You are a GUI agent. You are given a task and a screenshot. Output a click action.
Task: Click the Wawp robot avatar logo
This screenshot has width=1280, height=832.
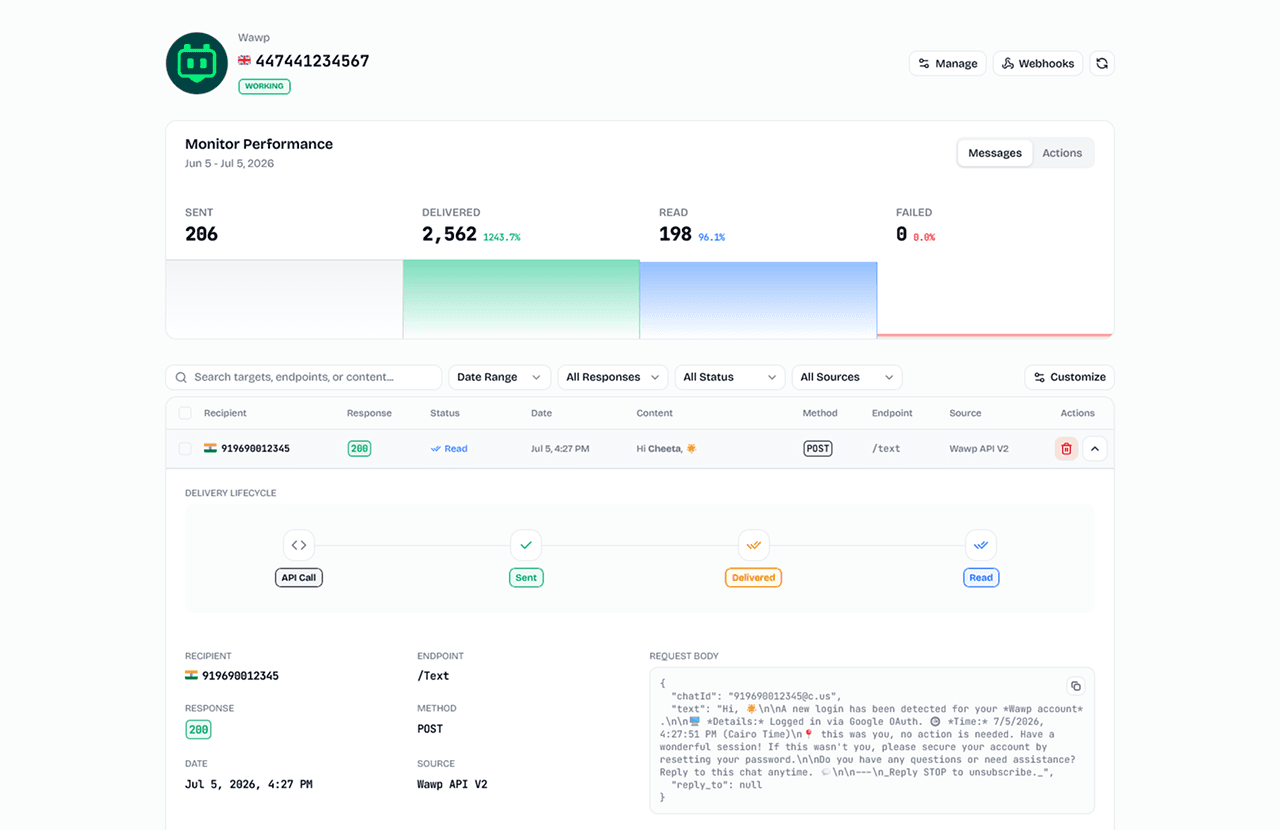coord(197,63)
